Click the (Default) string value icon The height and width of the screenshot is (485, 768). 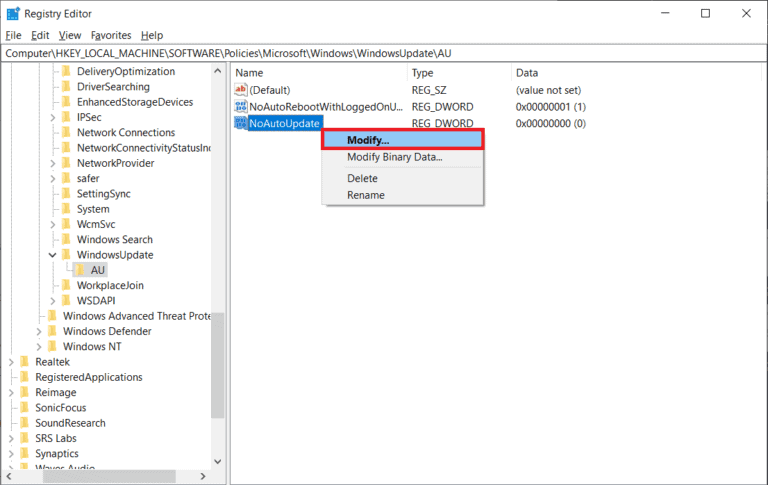[x=240, y=90]
